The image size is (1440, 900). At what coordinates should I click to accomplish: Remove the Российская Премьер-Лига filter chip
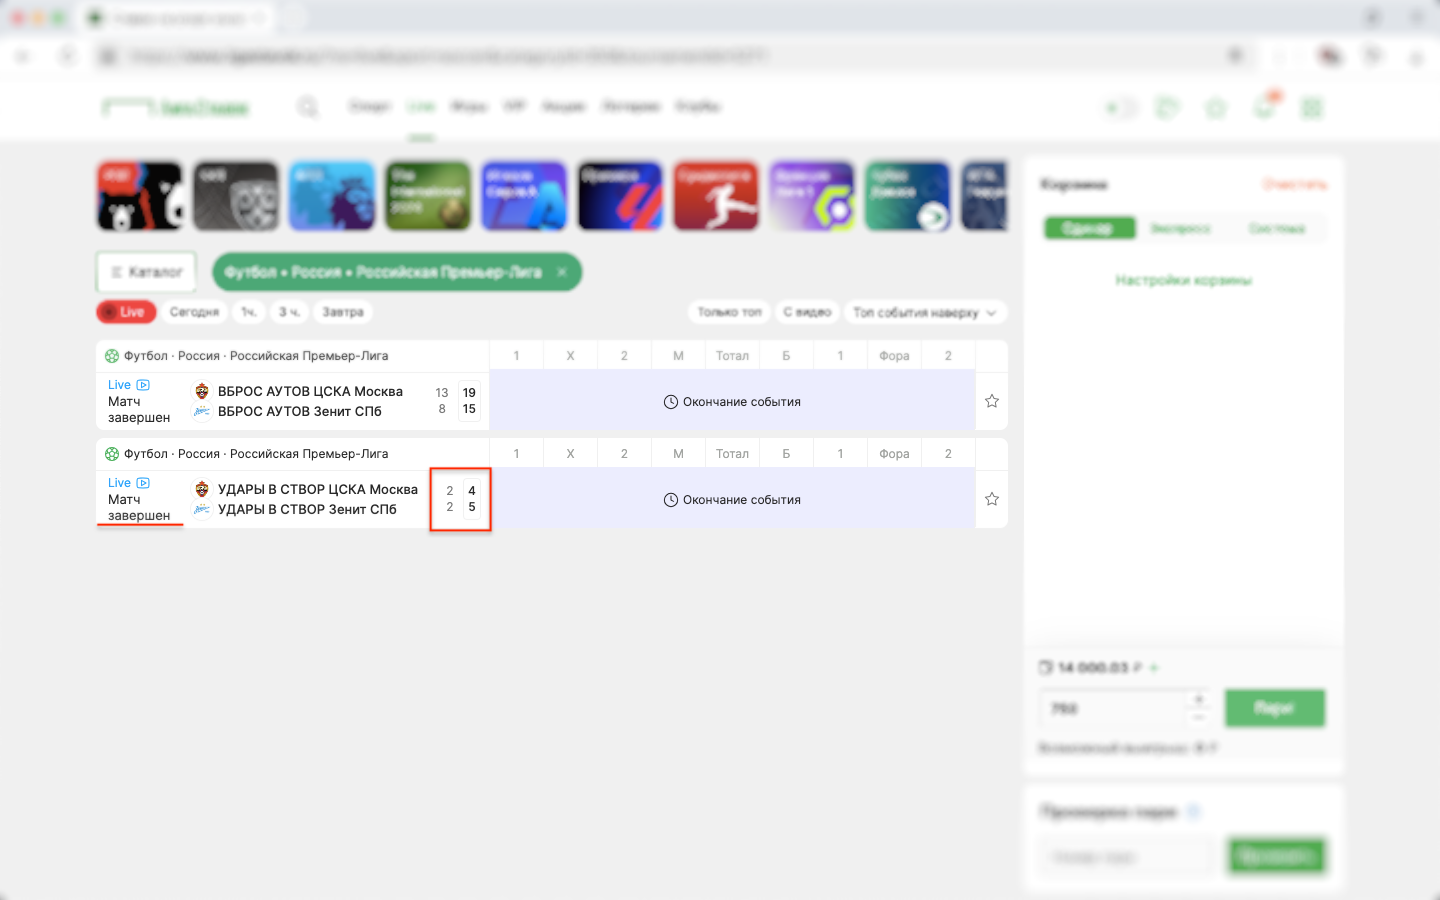pos(562,272)
